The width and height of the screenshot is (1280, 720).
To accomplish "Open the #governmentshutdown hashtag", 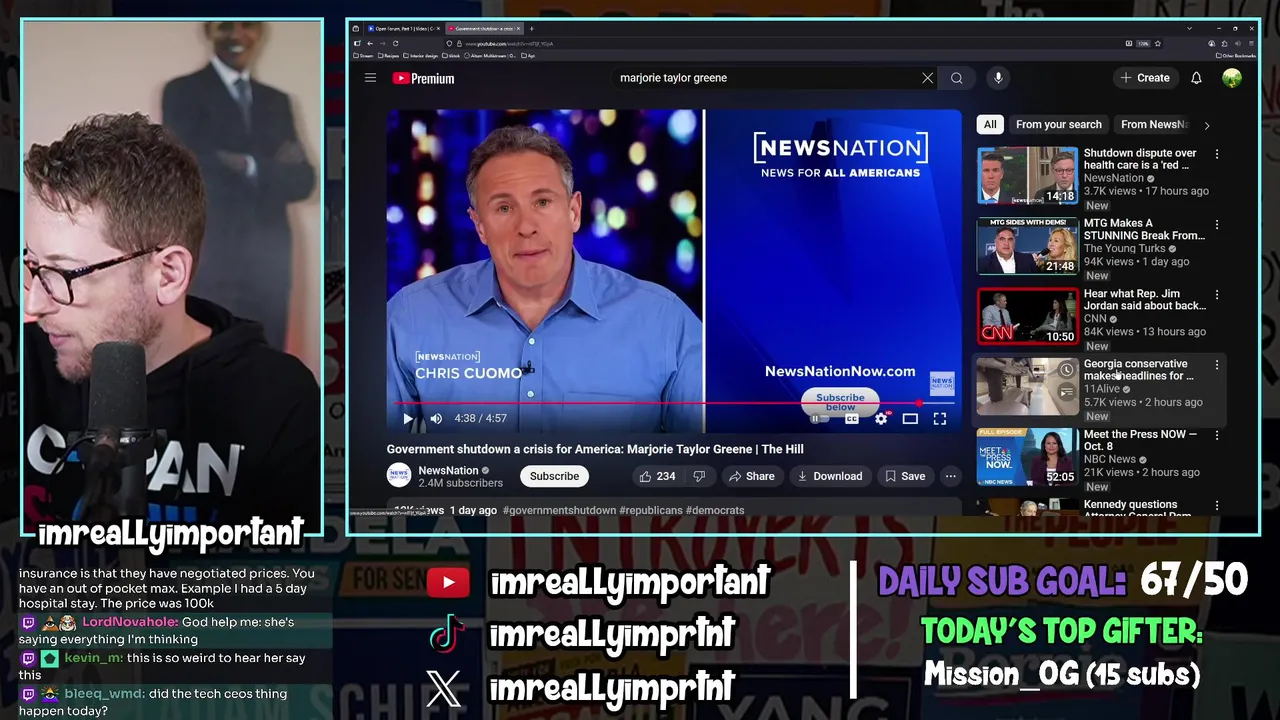I will point(559,510).
